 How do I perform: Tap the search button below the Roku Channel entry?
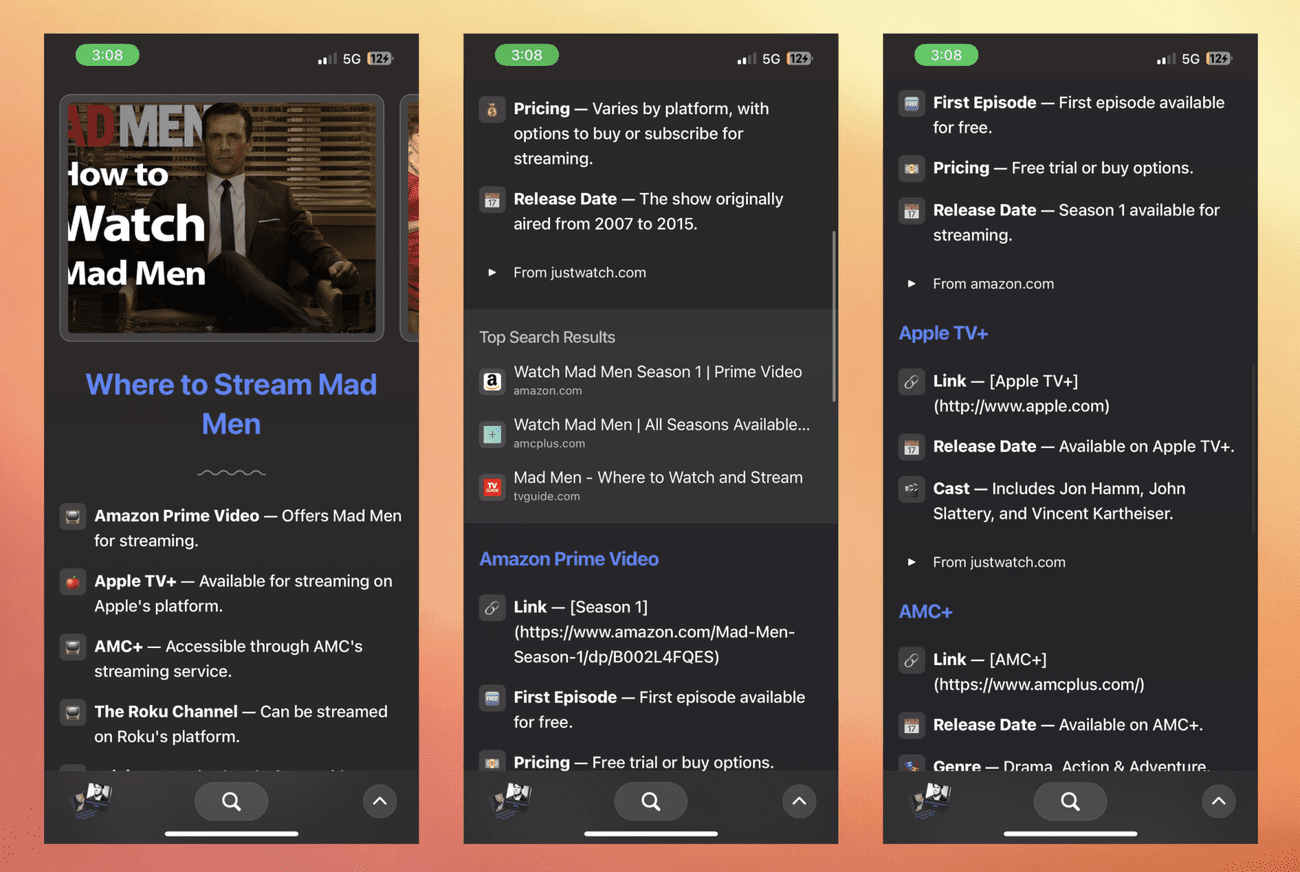click(231, 801)
